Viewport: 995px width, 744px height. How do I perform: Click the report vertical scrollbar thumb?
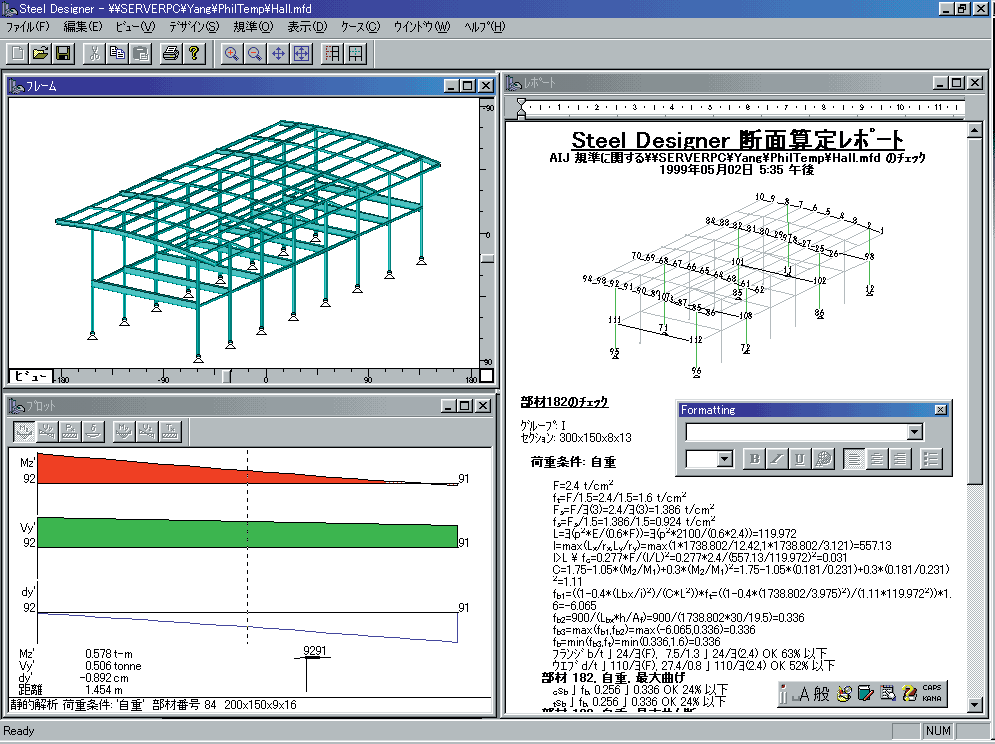tap(975, 313)
